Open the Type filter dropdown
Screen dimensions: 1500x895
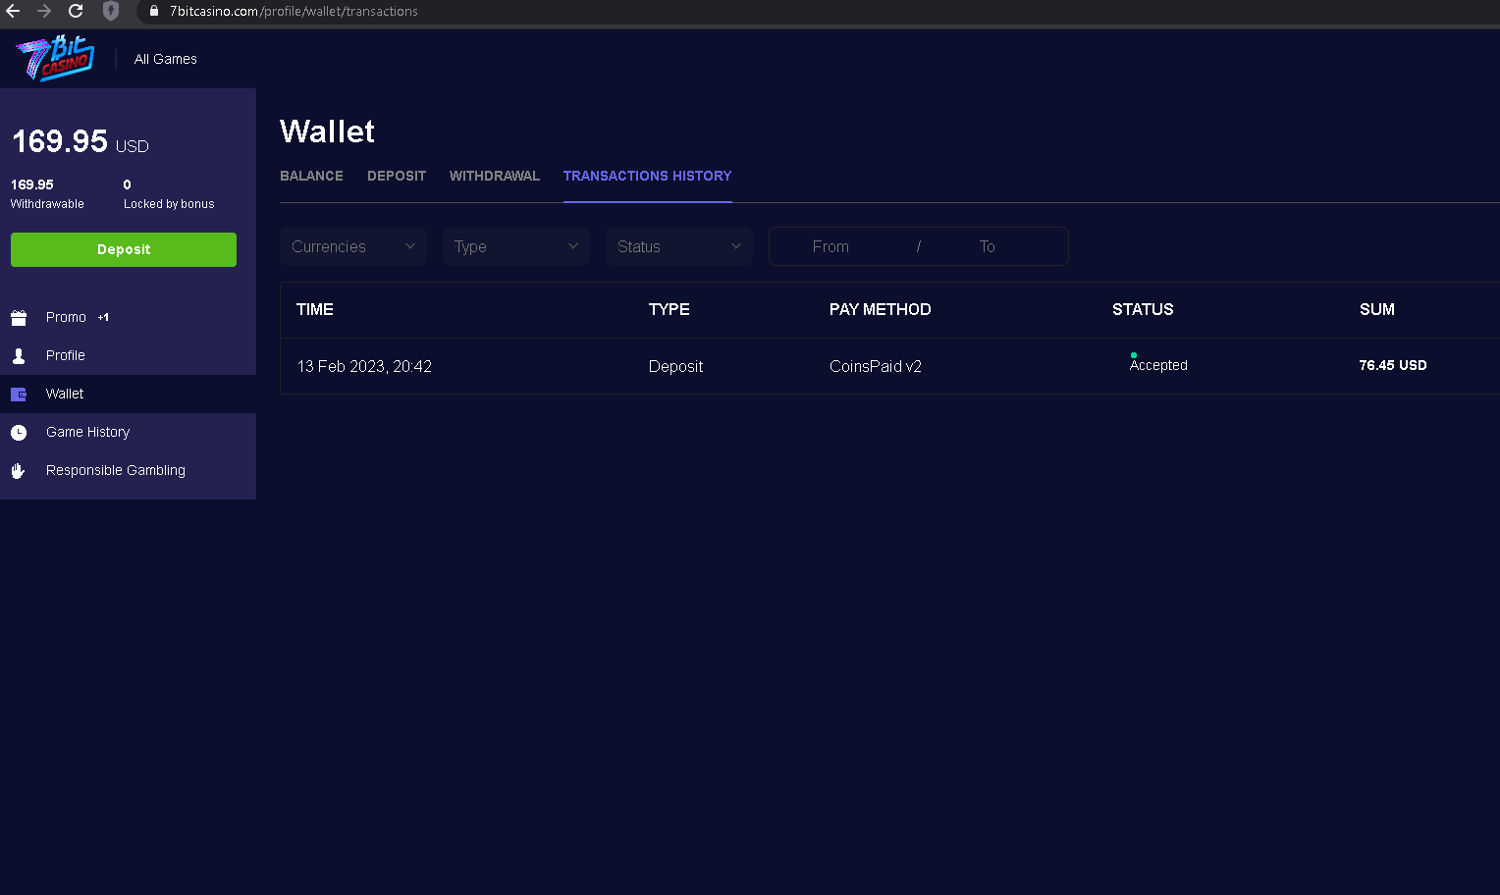[516, 247]
